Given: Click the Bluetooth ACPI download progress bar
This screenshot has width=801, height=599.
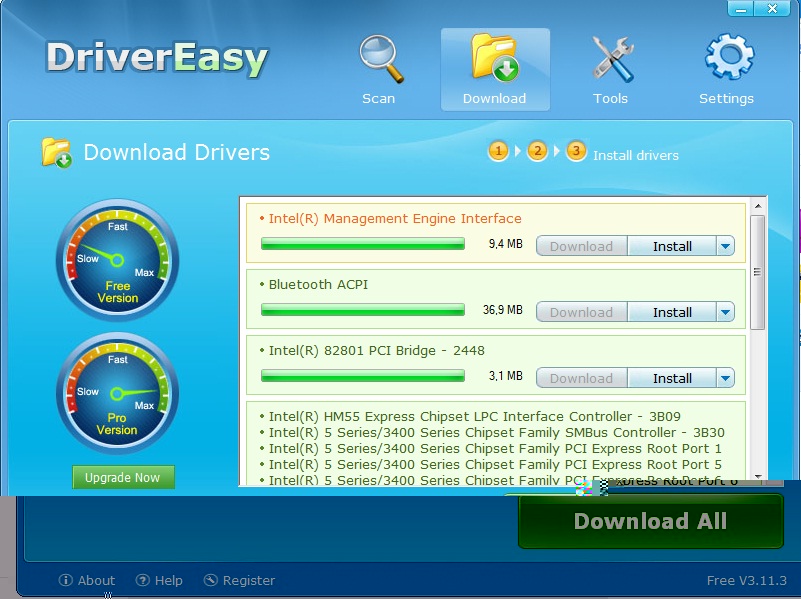Looking at the screenshot, I should point(363,309).
